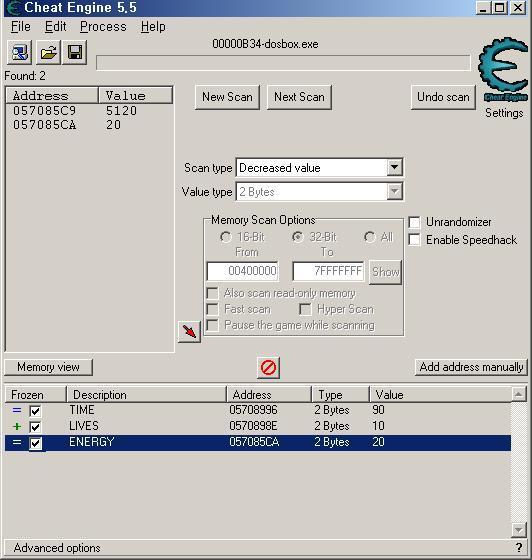Click address list scrollbar down arrow
The height and width of the screenshot is (560, 532).
point(518,529)
